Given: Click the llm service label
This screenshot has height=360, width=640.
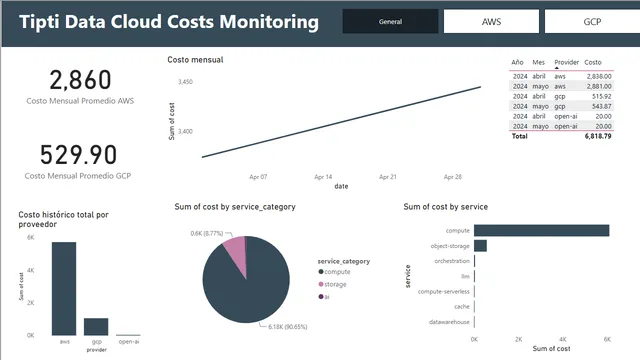Looking at the screenshot, I should [x=465, y=276].
